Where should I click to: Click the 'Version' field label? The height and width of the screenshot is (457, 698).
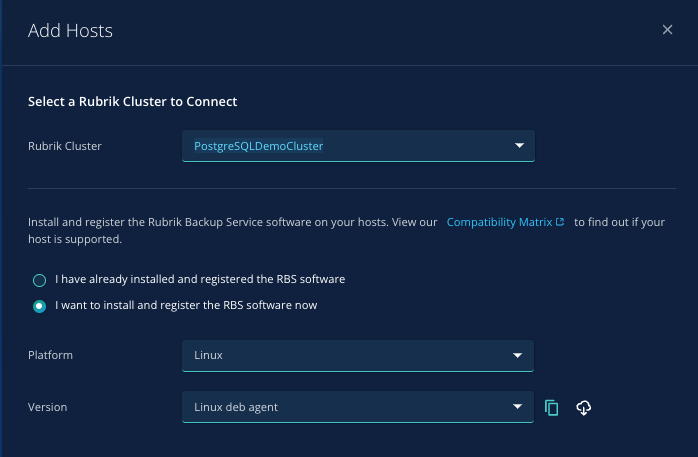(x=48, y=407)
